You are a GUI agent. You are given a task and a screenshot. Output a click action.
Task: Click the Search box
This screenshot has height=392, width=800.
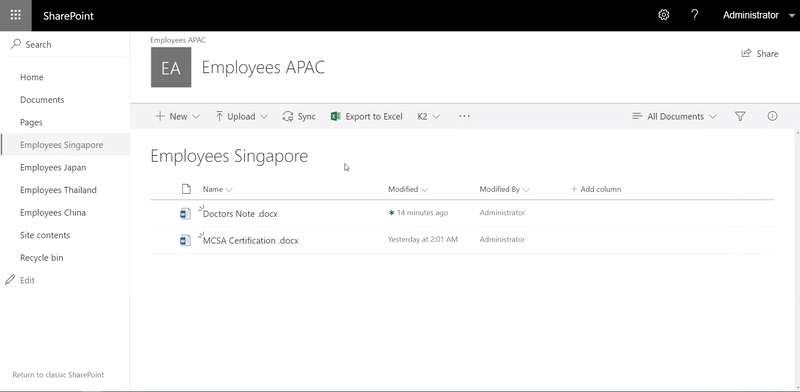tap(65, 44)
